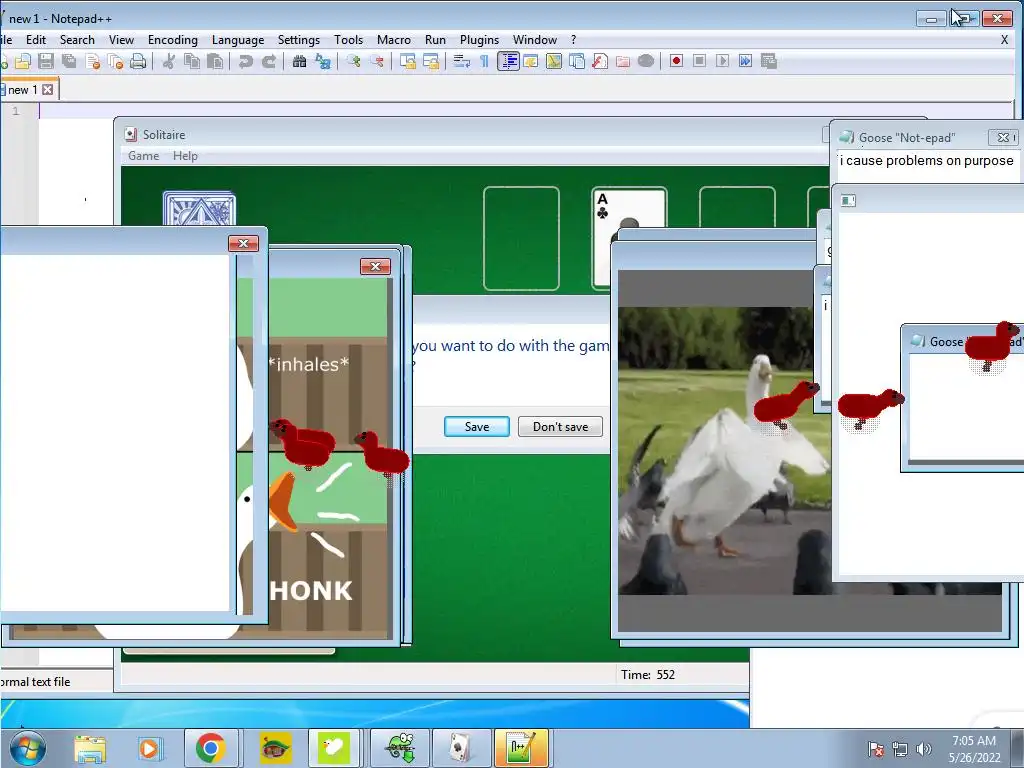Viewport: 1024px width, 768px height.
Task: Open the ? help menu
Action: pos(573,40)
